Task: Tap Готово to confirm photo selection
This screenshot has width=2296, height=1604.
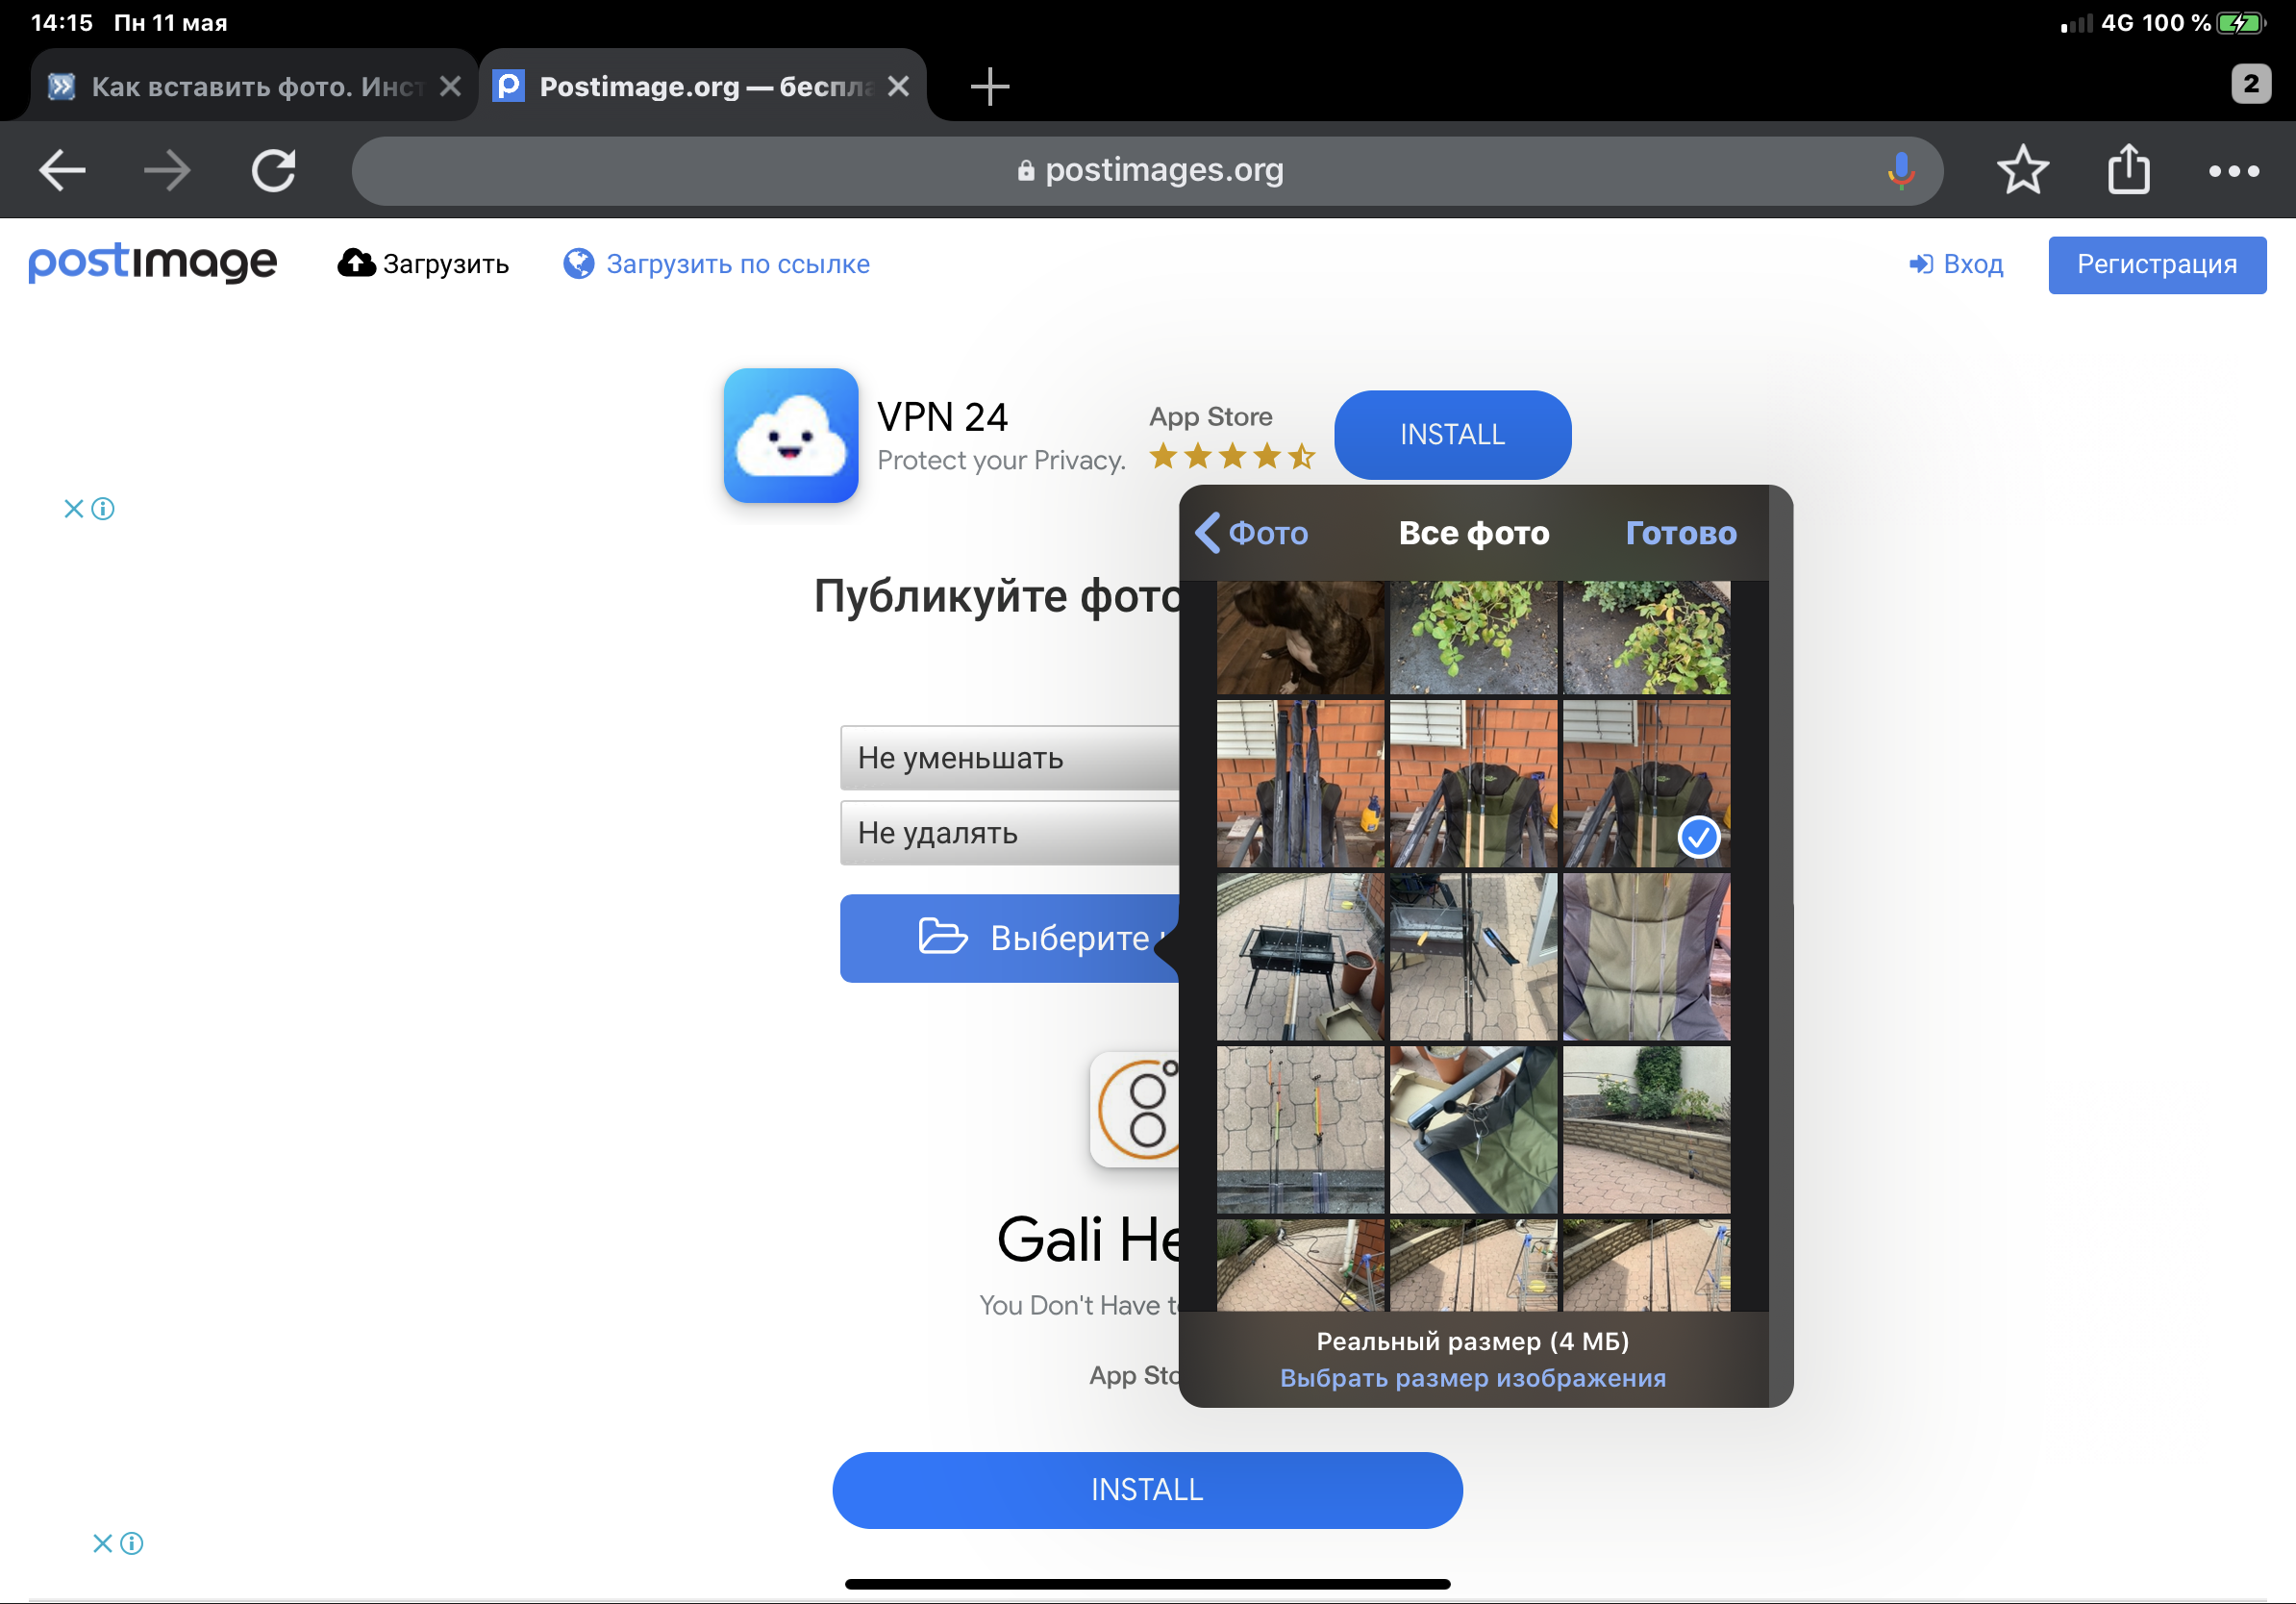Action: tap(1680, 533)
